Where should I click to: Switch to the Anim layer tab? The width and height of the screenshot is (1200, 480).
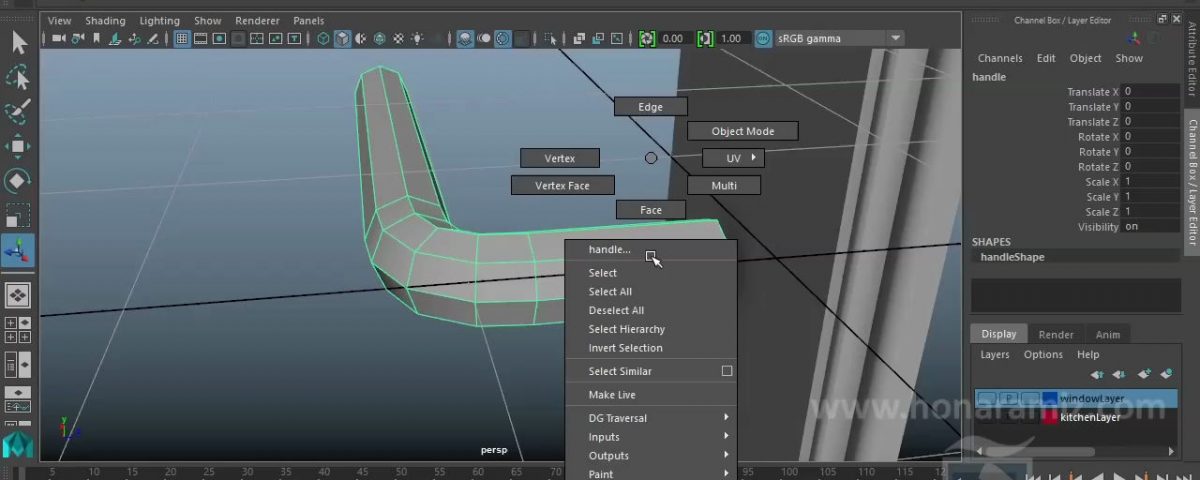pos(1108,335)
